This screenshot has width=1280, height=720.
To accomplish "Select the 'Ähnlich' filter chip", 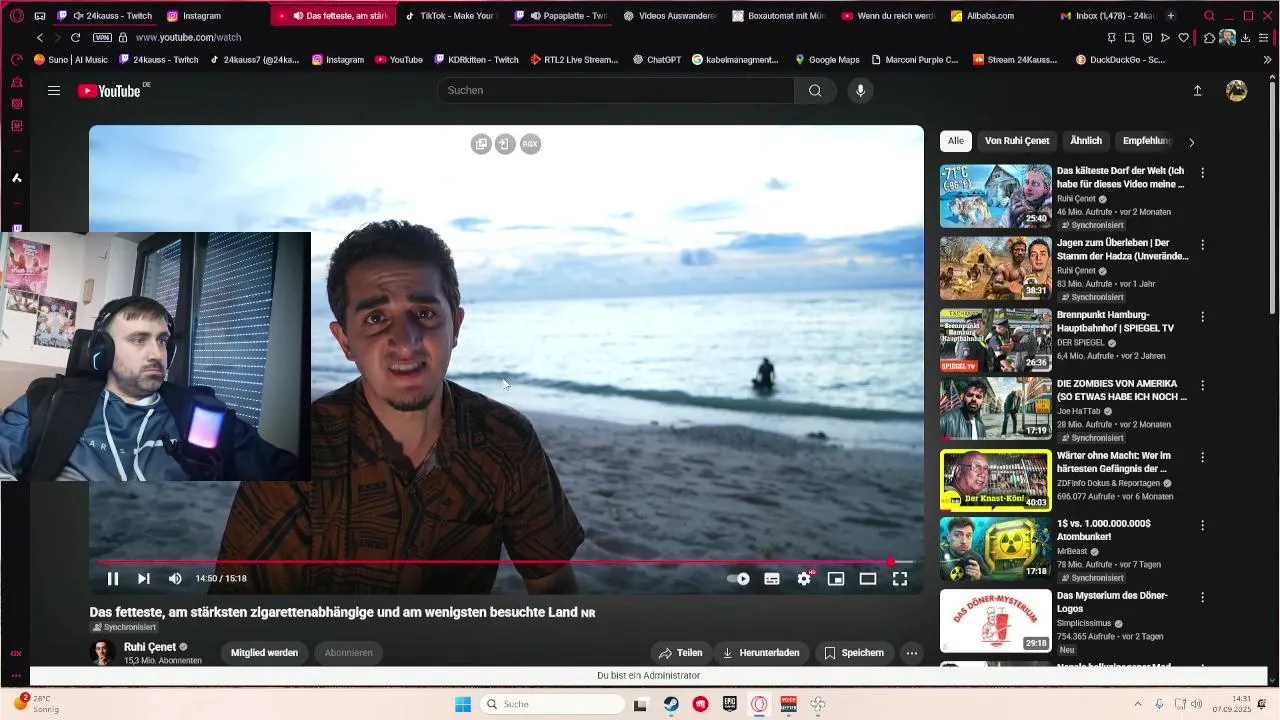I will click(1086, 141).
